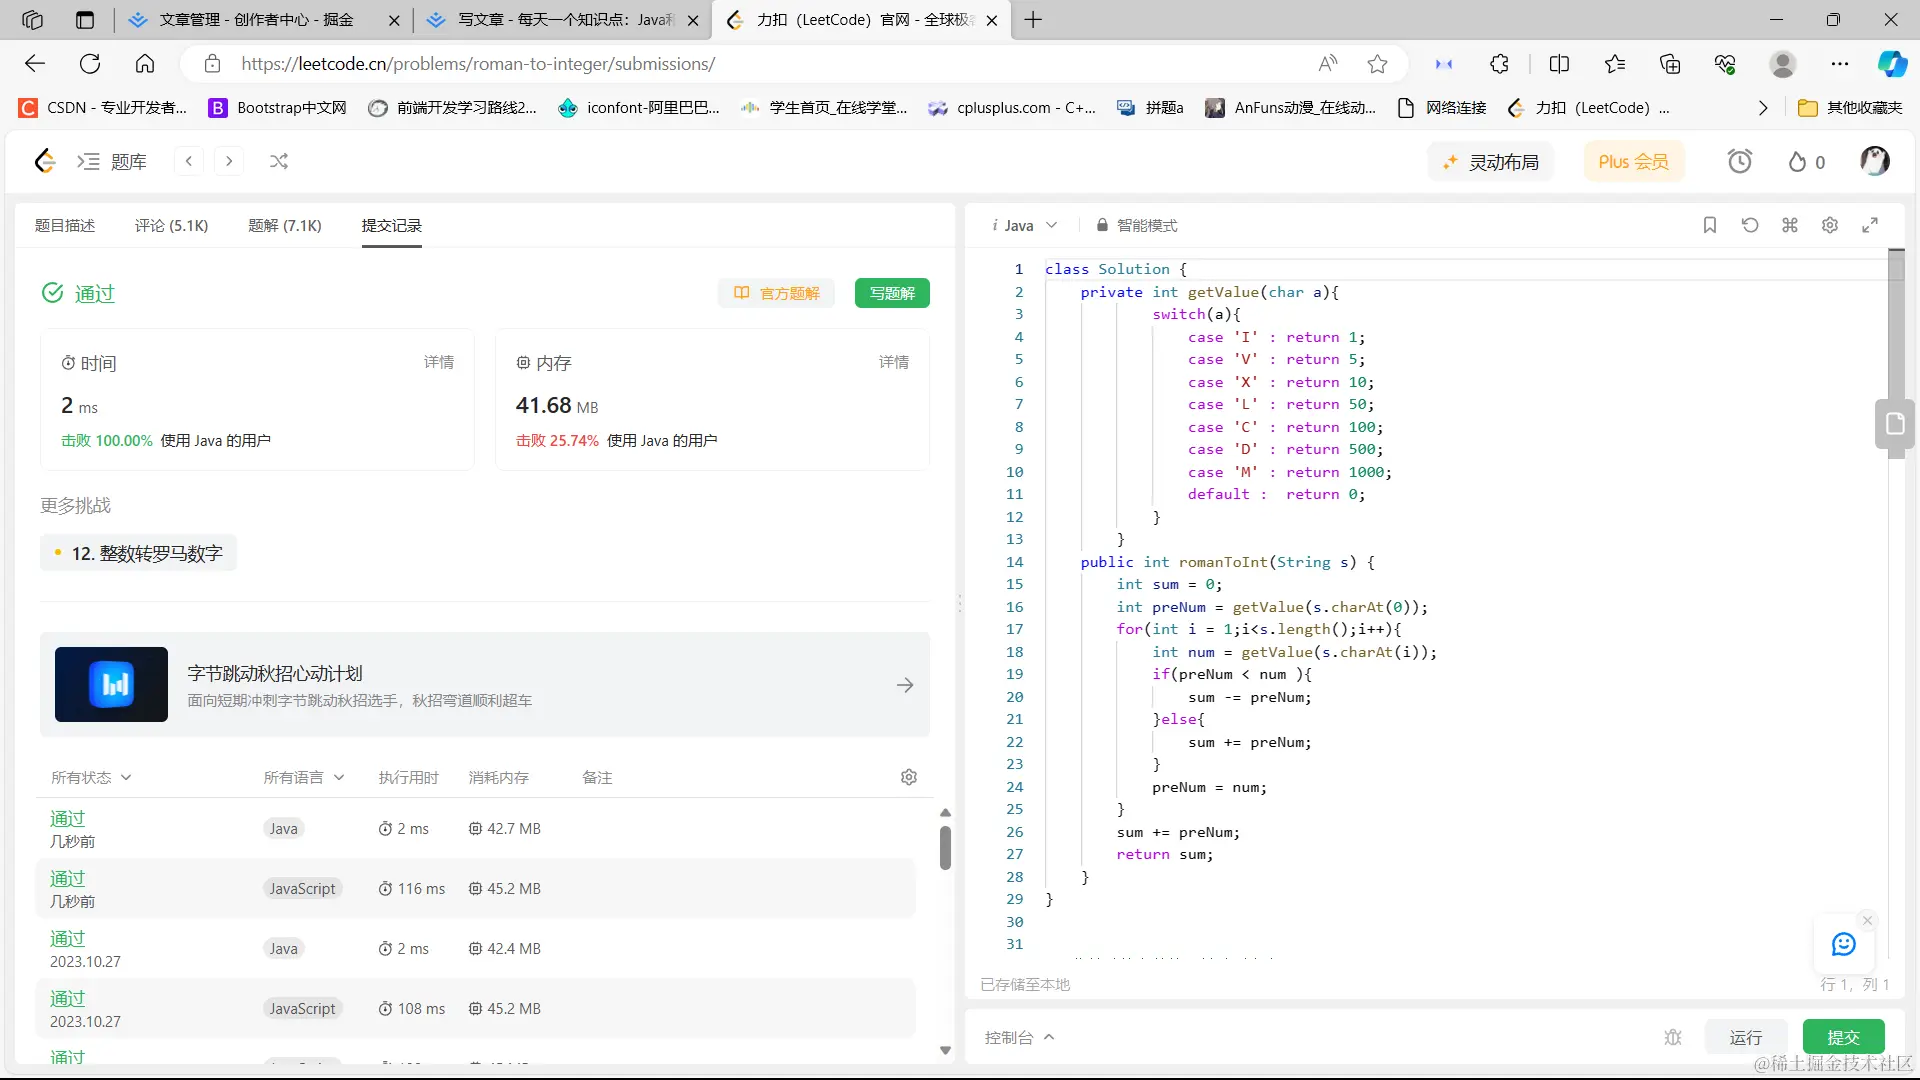1920x1080 pixels.
Task: Expand the 控制台 console panel
Action: pyautogui.click(x=1019, y=1037)
